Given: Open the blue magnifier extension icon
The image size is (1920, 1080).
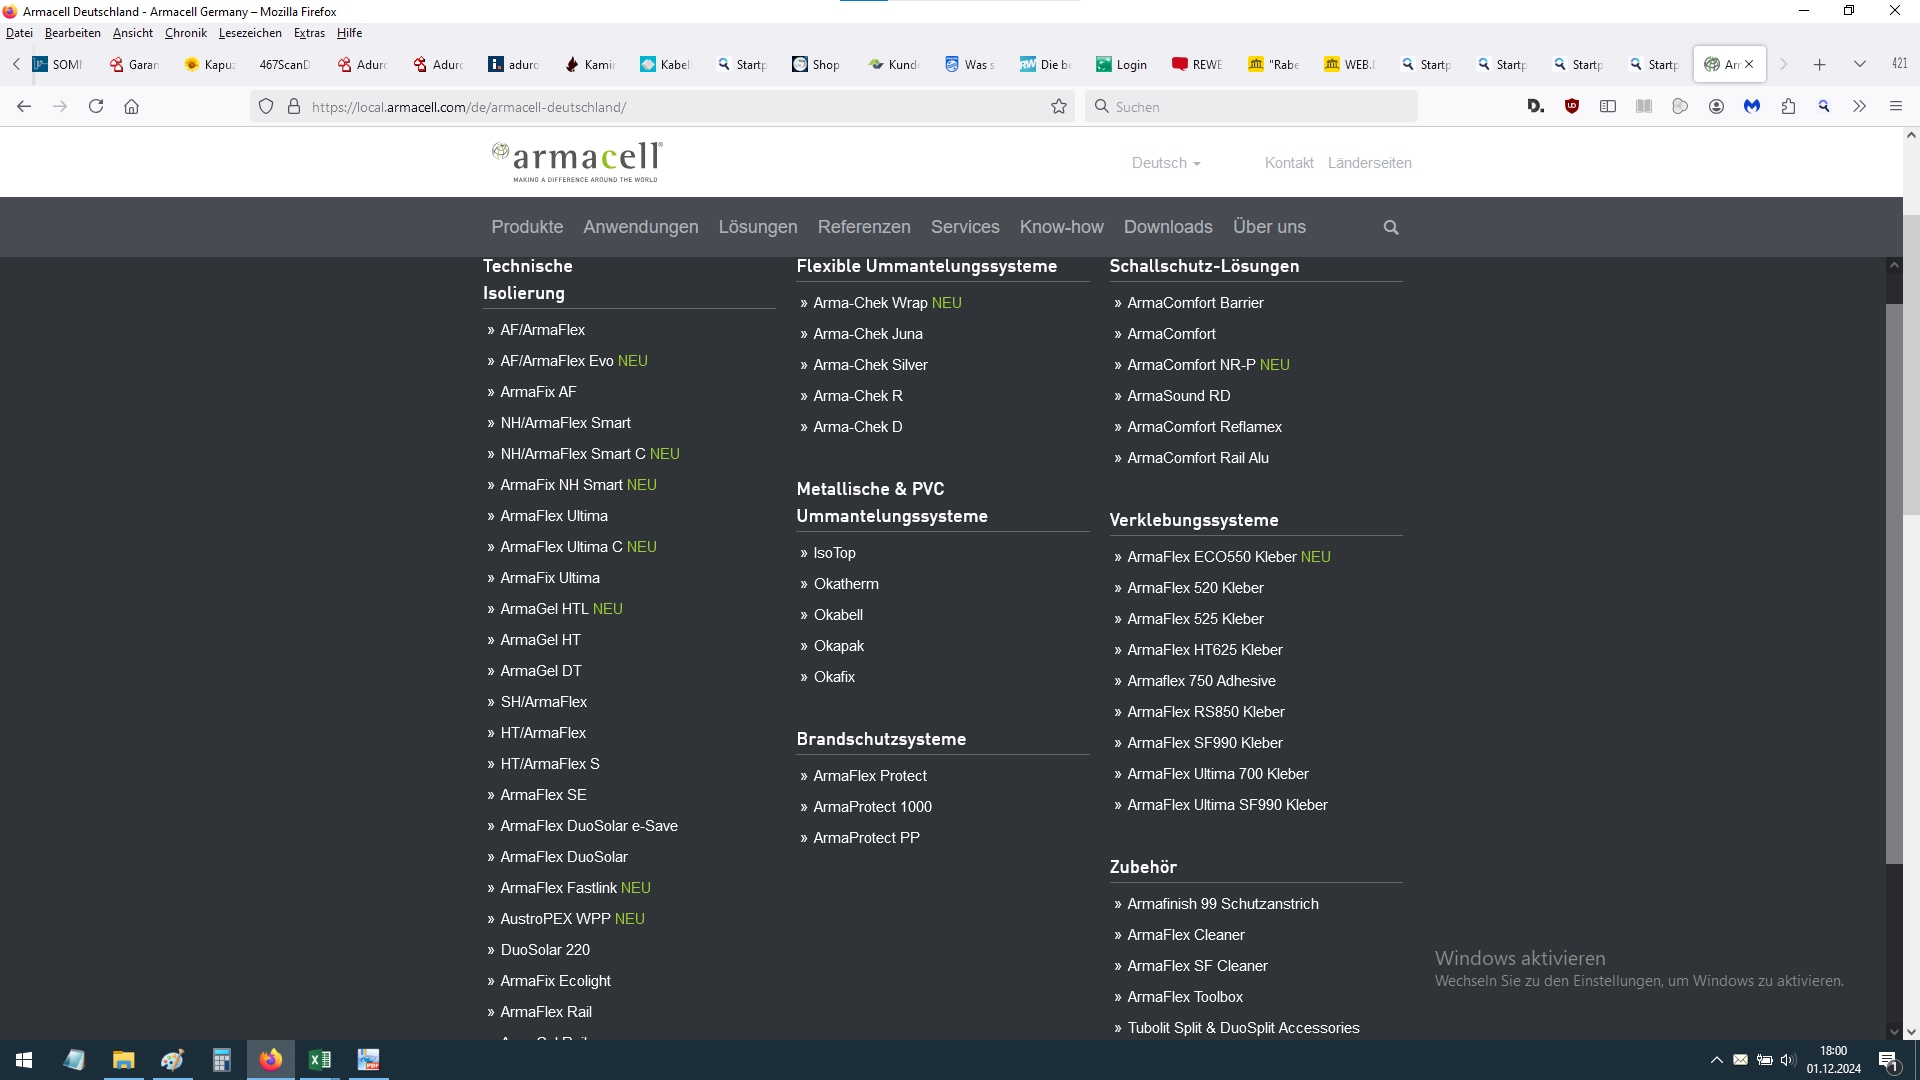Looking at the screenshot, I should [1824, 106].
